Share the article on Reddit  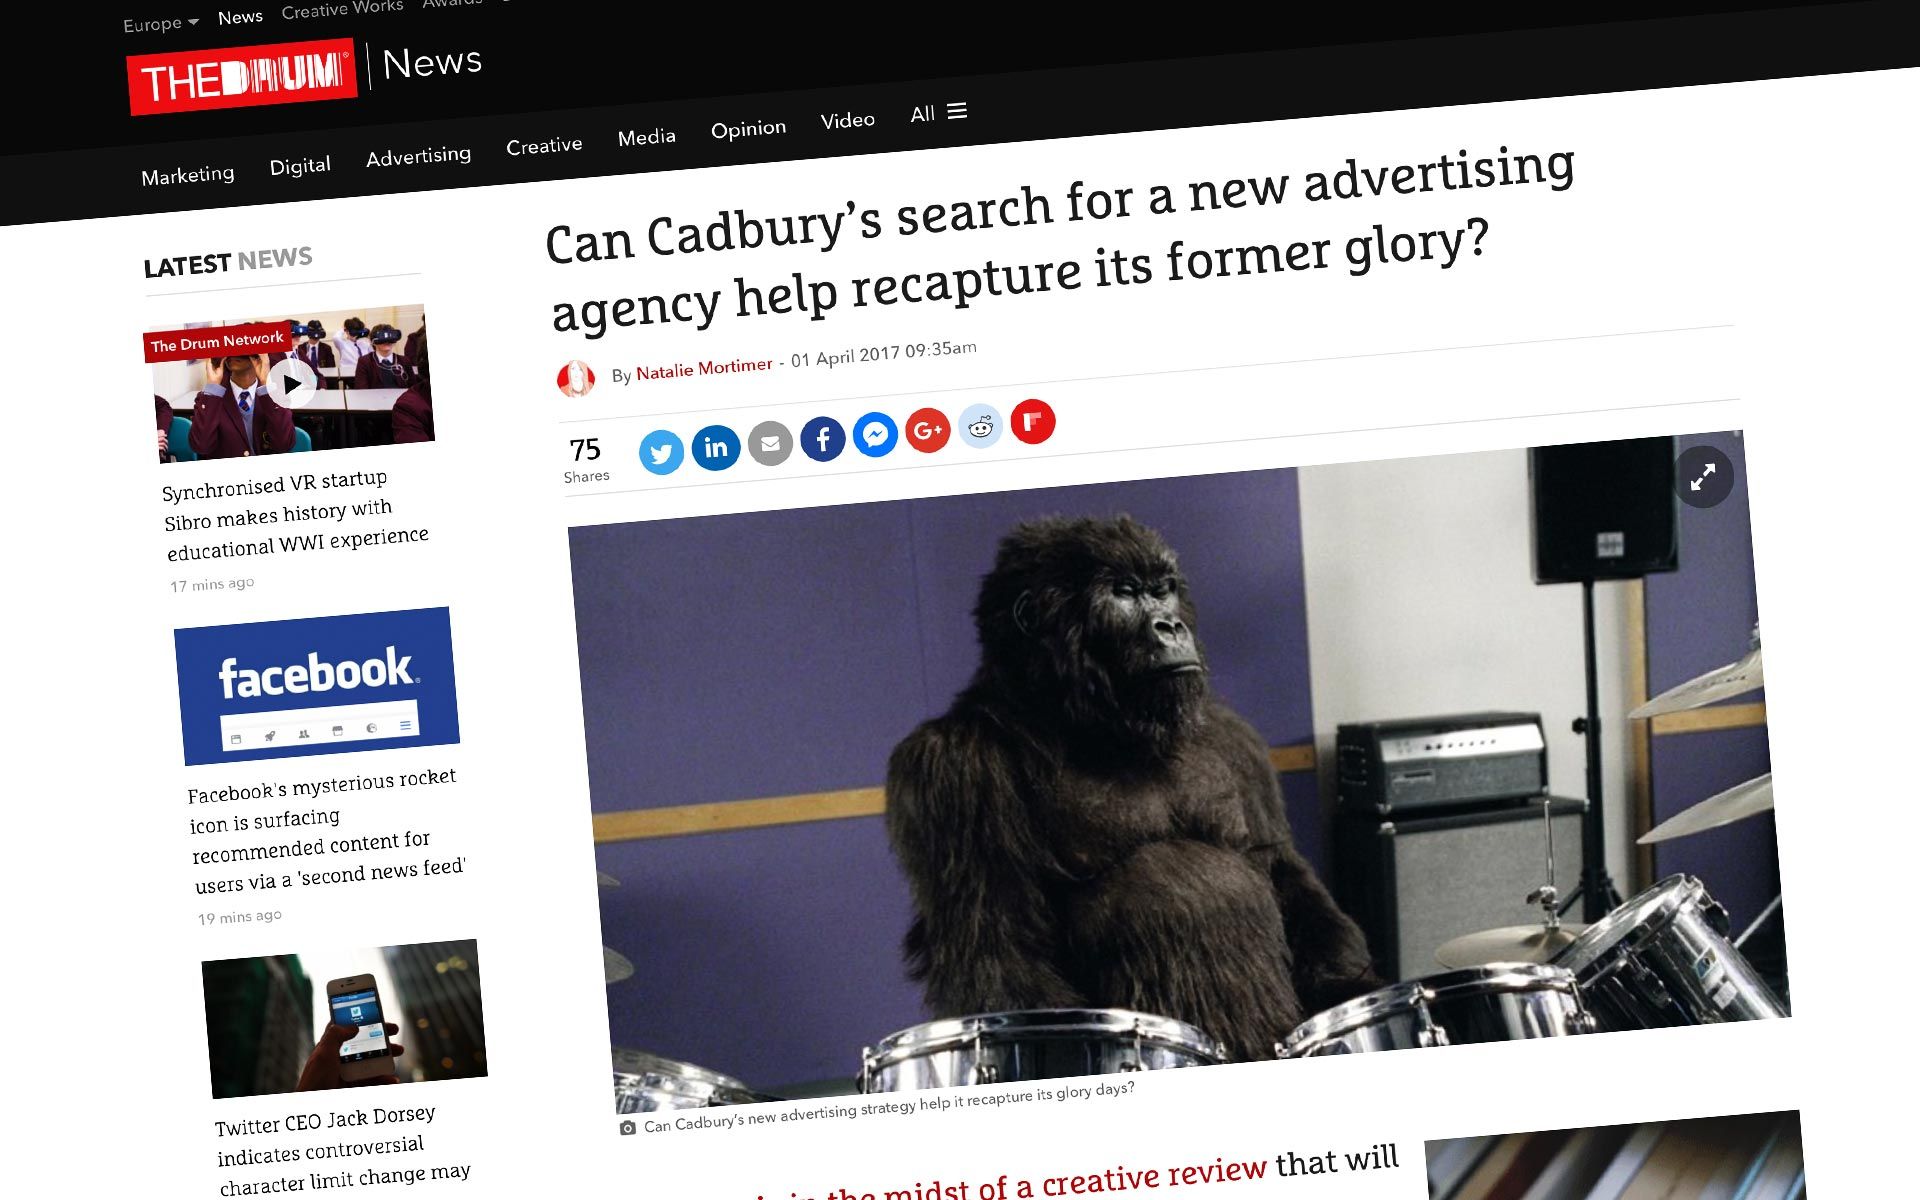click(x=981, y=426)
